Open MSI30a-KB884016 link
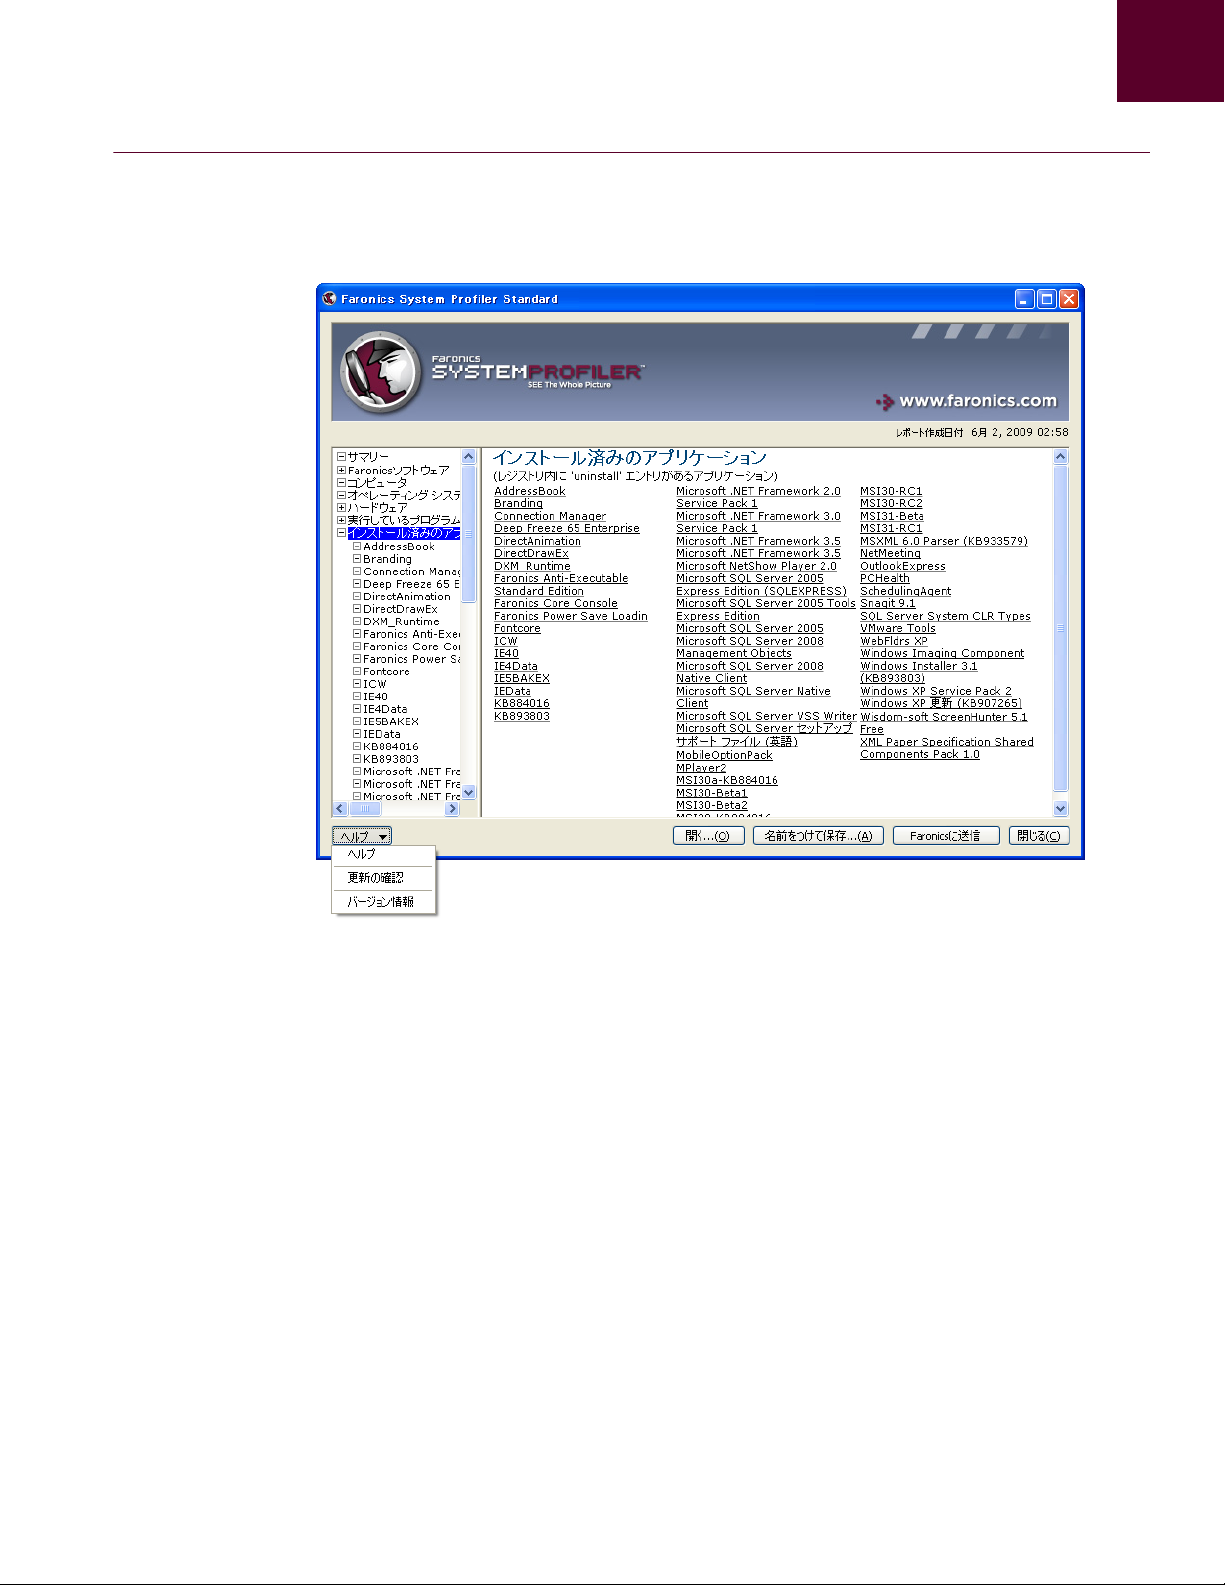 tap(727, 780)
